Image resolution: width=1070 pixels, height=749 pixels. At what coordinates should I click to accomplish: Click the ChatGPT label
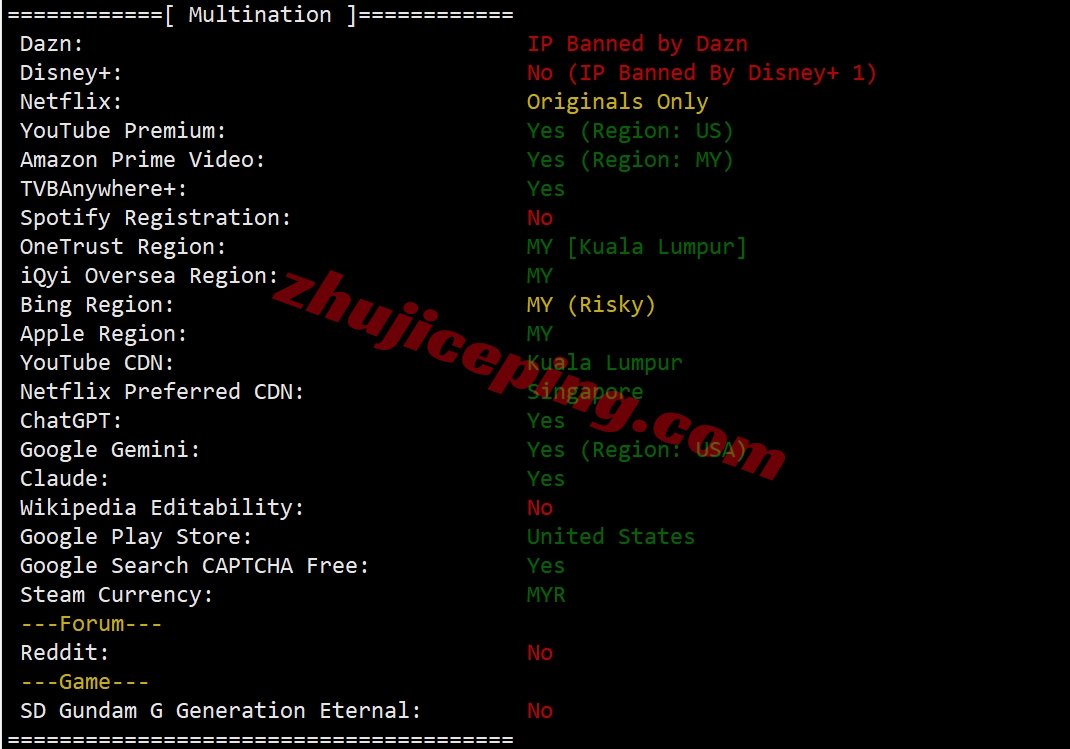71,420
